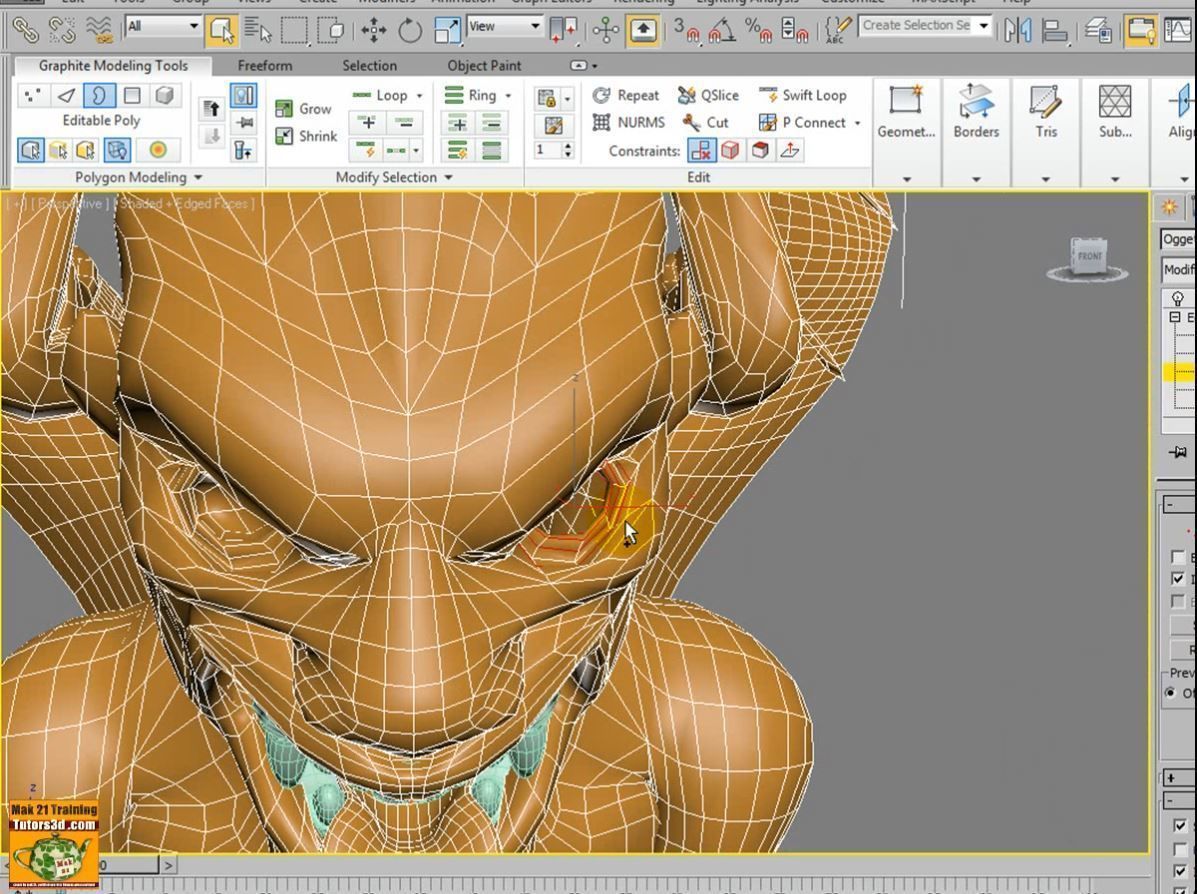
Task: Open the Manage Layers icon
Action: 1099,31
